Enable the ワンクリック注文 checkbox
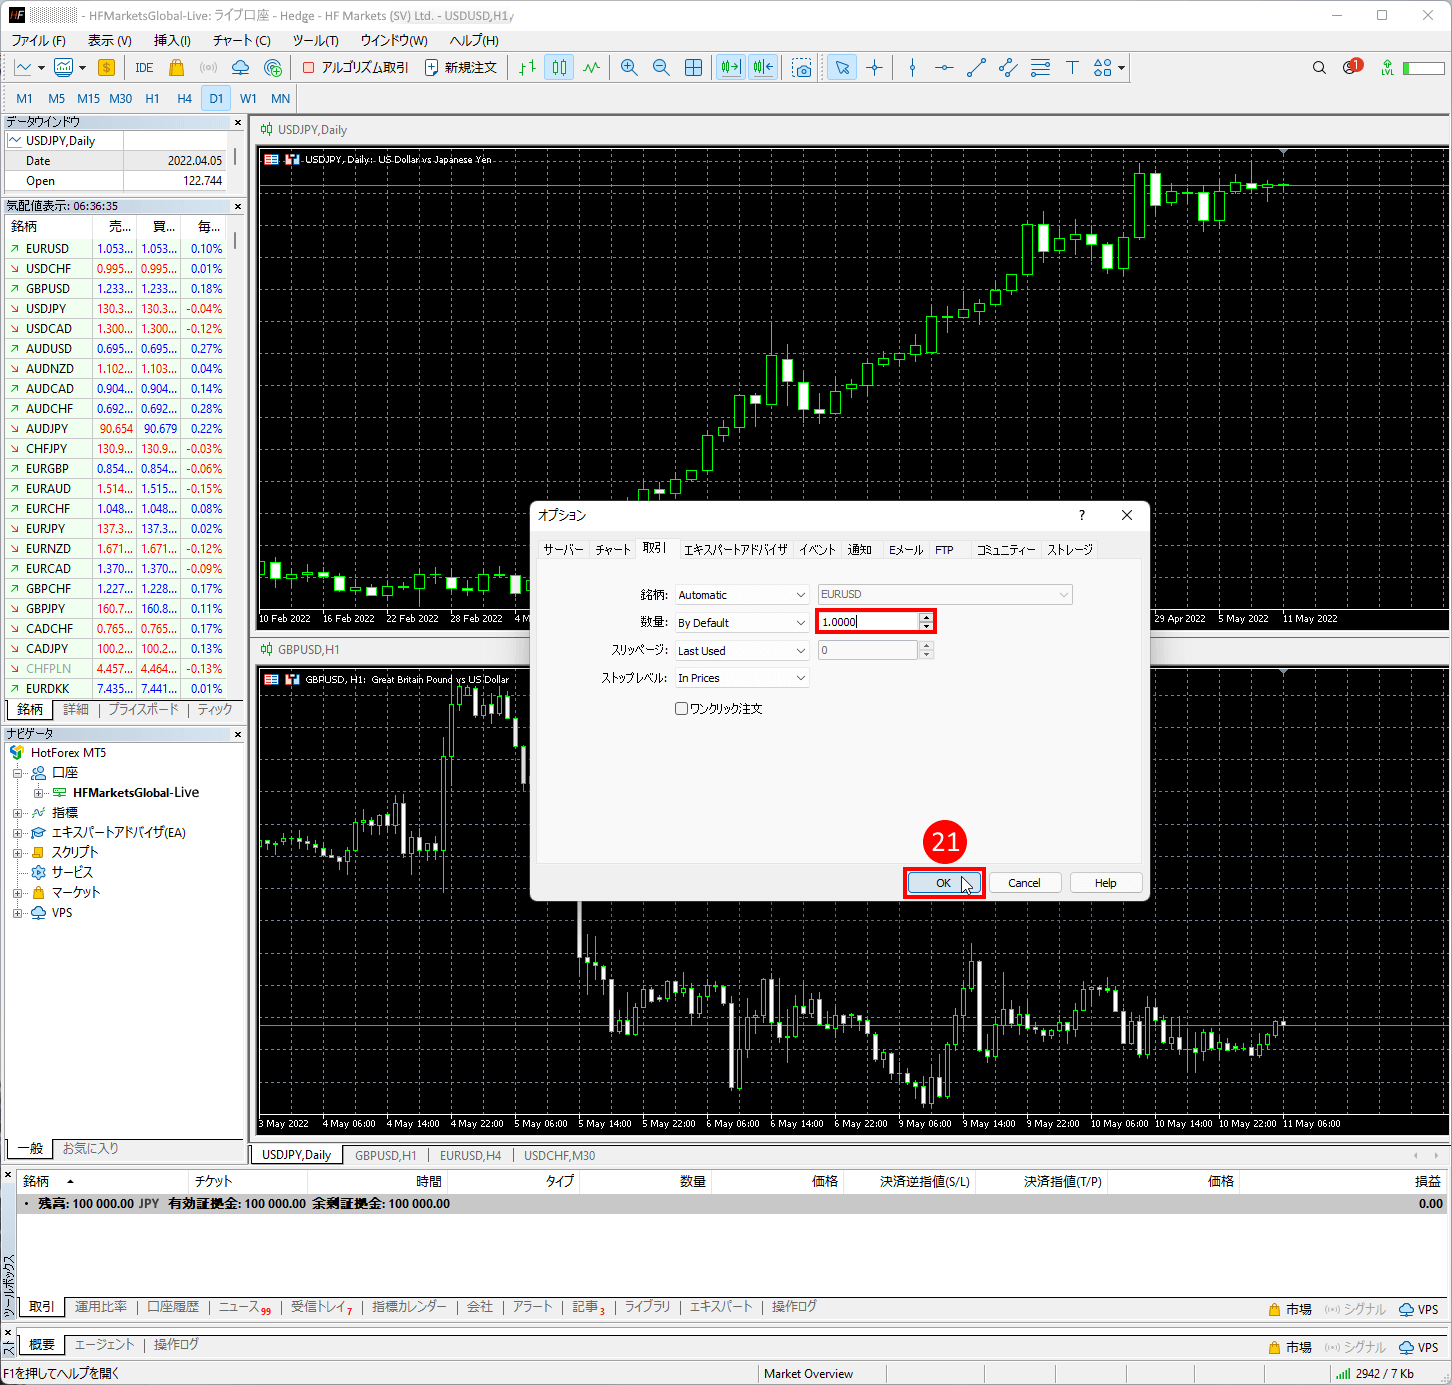Screen dimensions: 1452x1385 (682, 709)
